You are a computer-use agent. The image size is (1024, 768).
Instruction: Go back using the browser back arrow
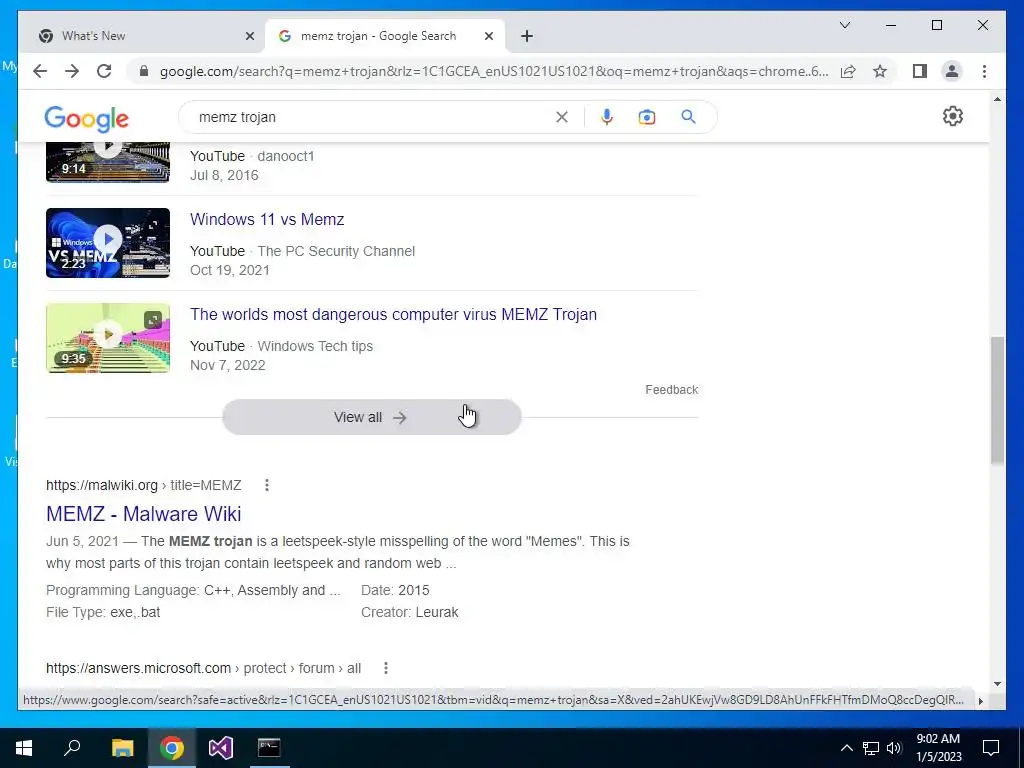[x=40, y=71]
